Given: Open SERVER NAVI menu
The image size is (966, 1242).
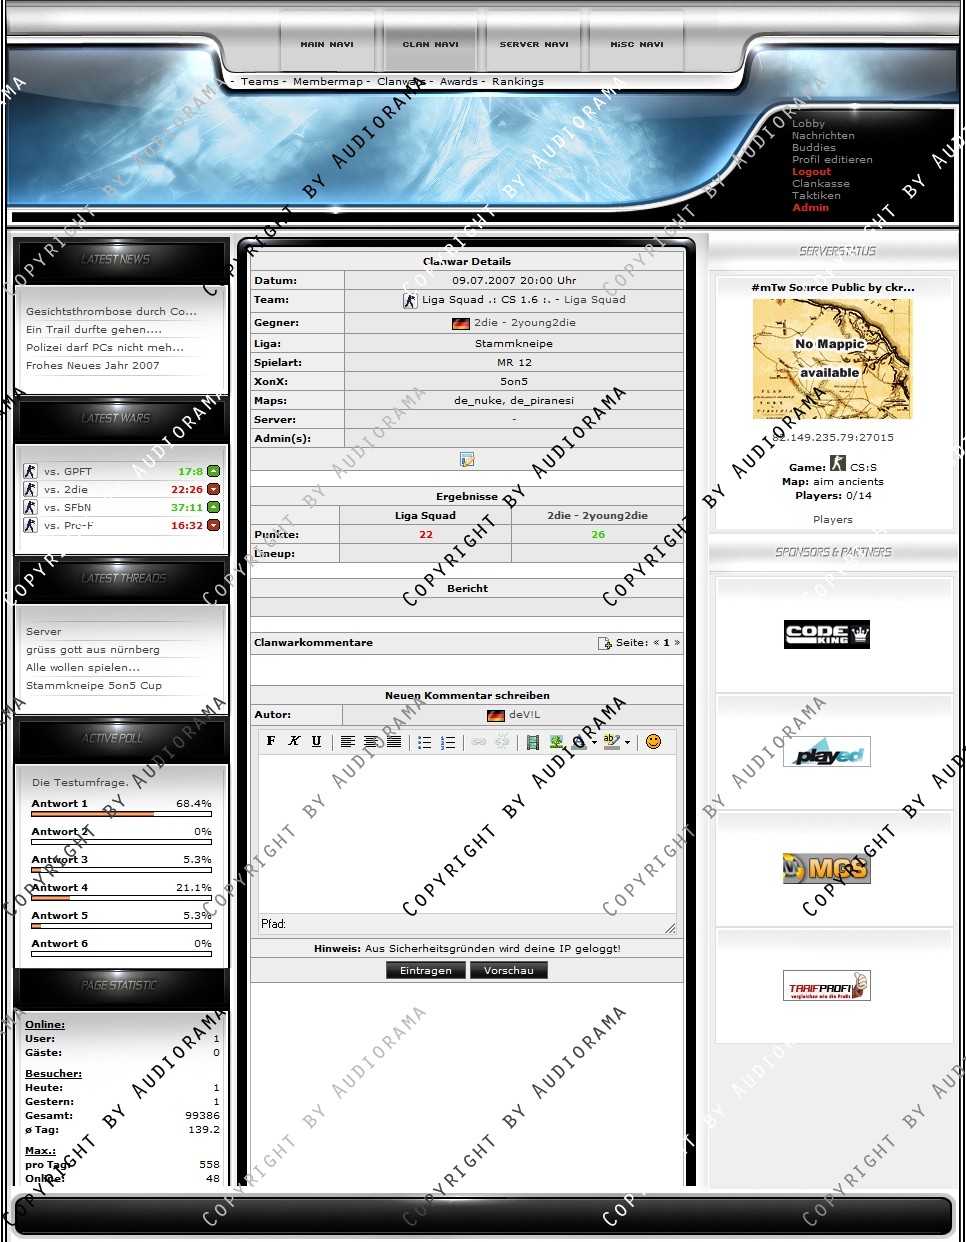Looking at the screenshot, I should coord(534,44).
